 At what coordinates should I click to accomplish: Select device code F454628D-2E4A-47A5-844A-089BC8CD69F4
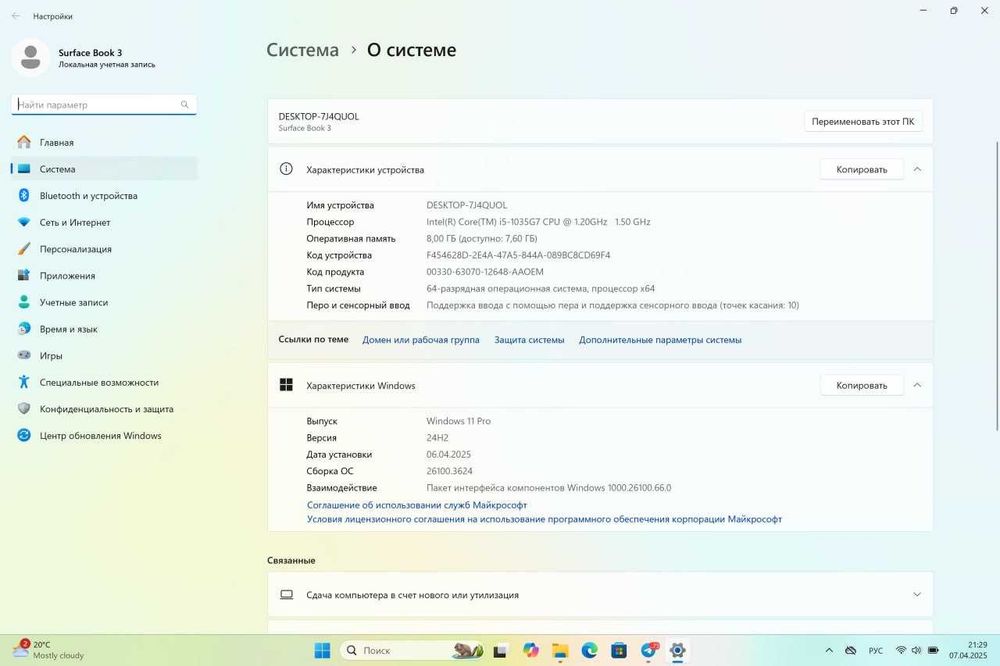point(518,255)
